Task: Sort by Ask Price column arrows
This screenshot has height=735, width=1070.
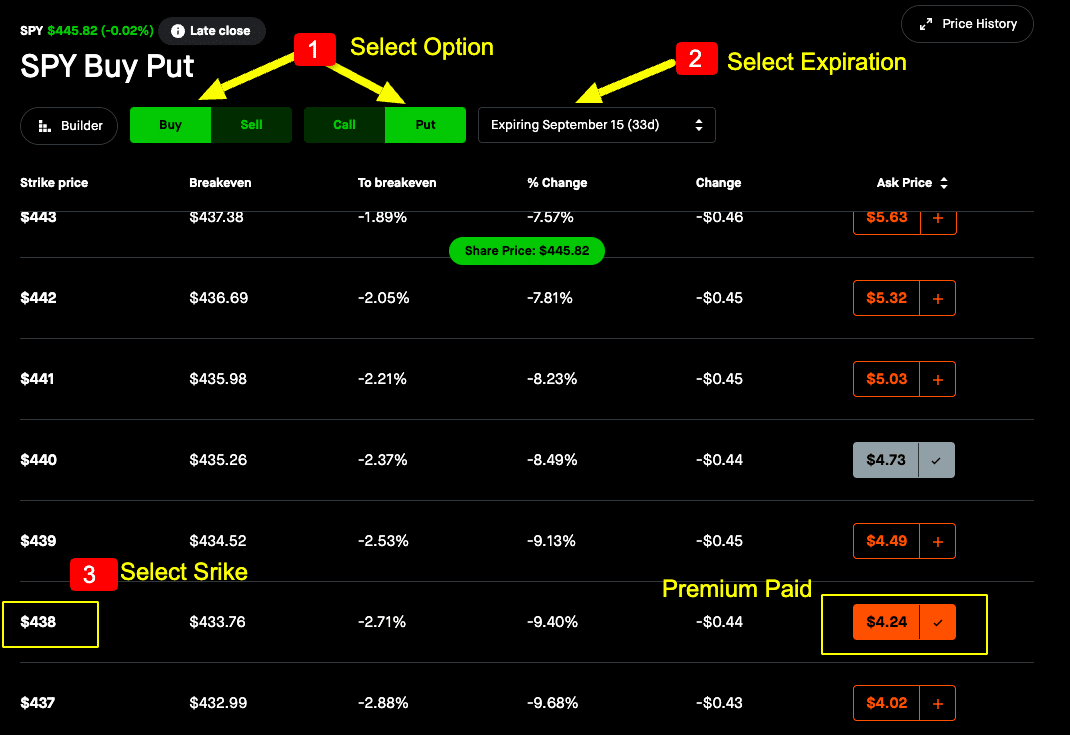Action: pos(944,183)
